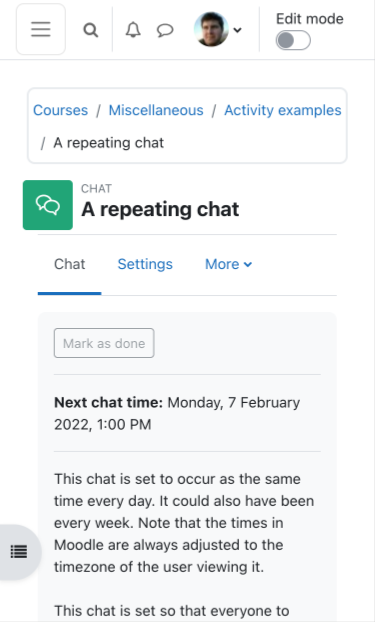Switch to the Settings tab

click(x=145, y=264)
